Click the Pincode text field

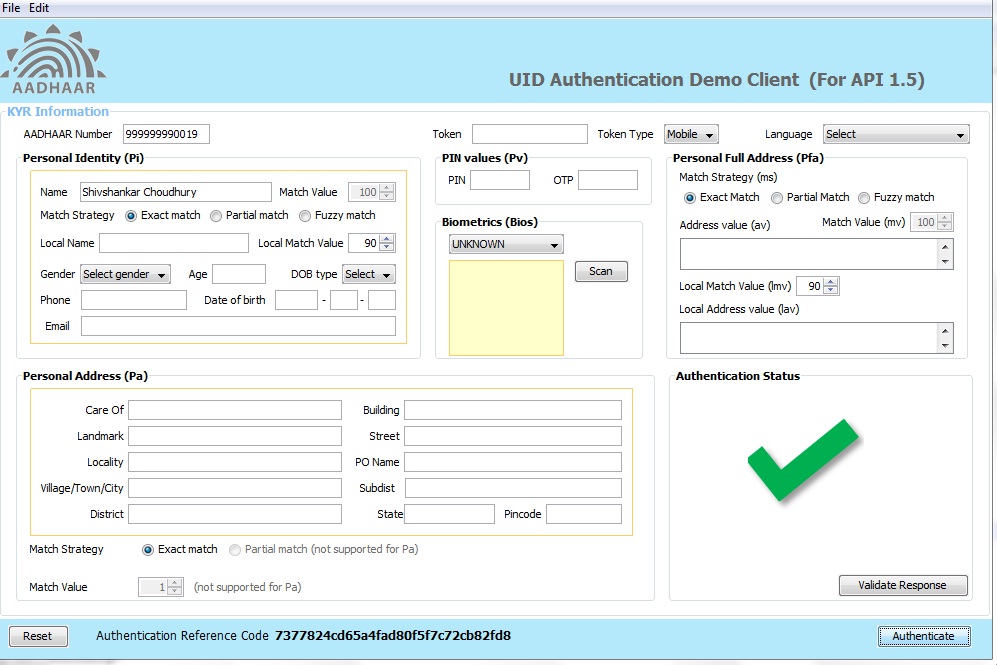coord(583,514)
